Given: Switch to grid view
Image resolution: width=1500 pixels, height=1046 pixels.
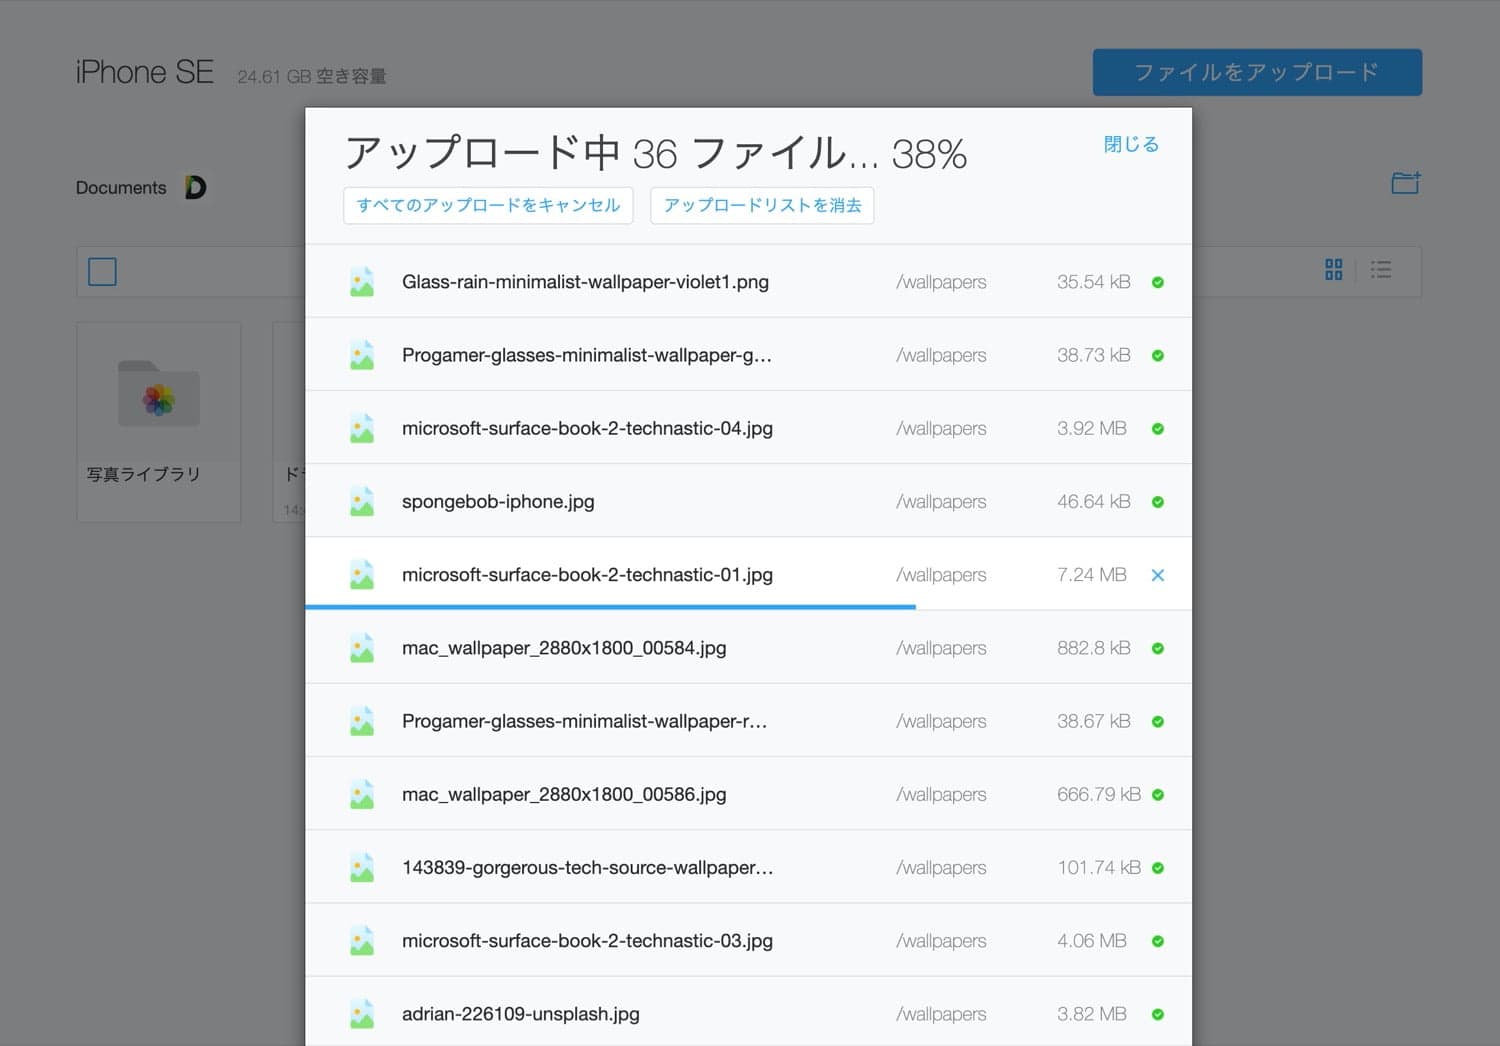Looking at the screenshot, I should click(x=1333, y=270).
